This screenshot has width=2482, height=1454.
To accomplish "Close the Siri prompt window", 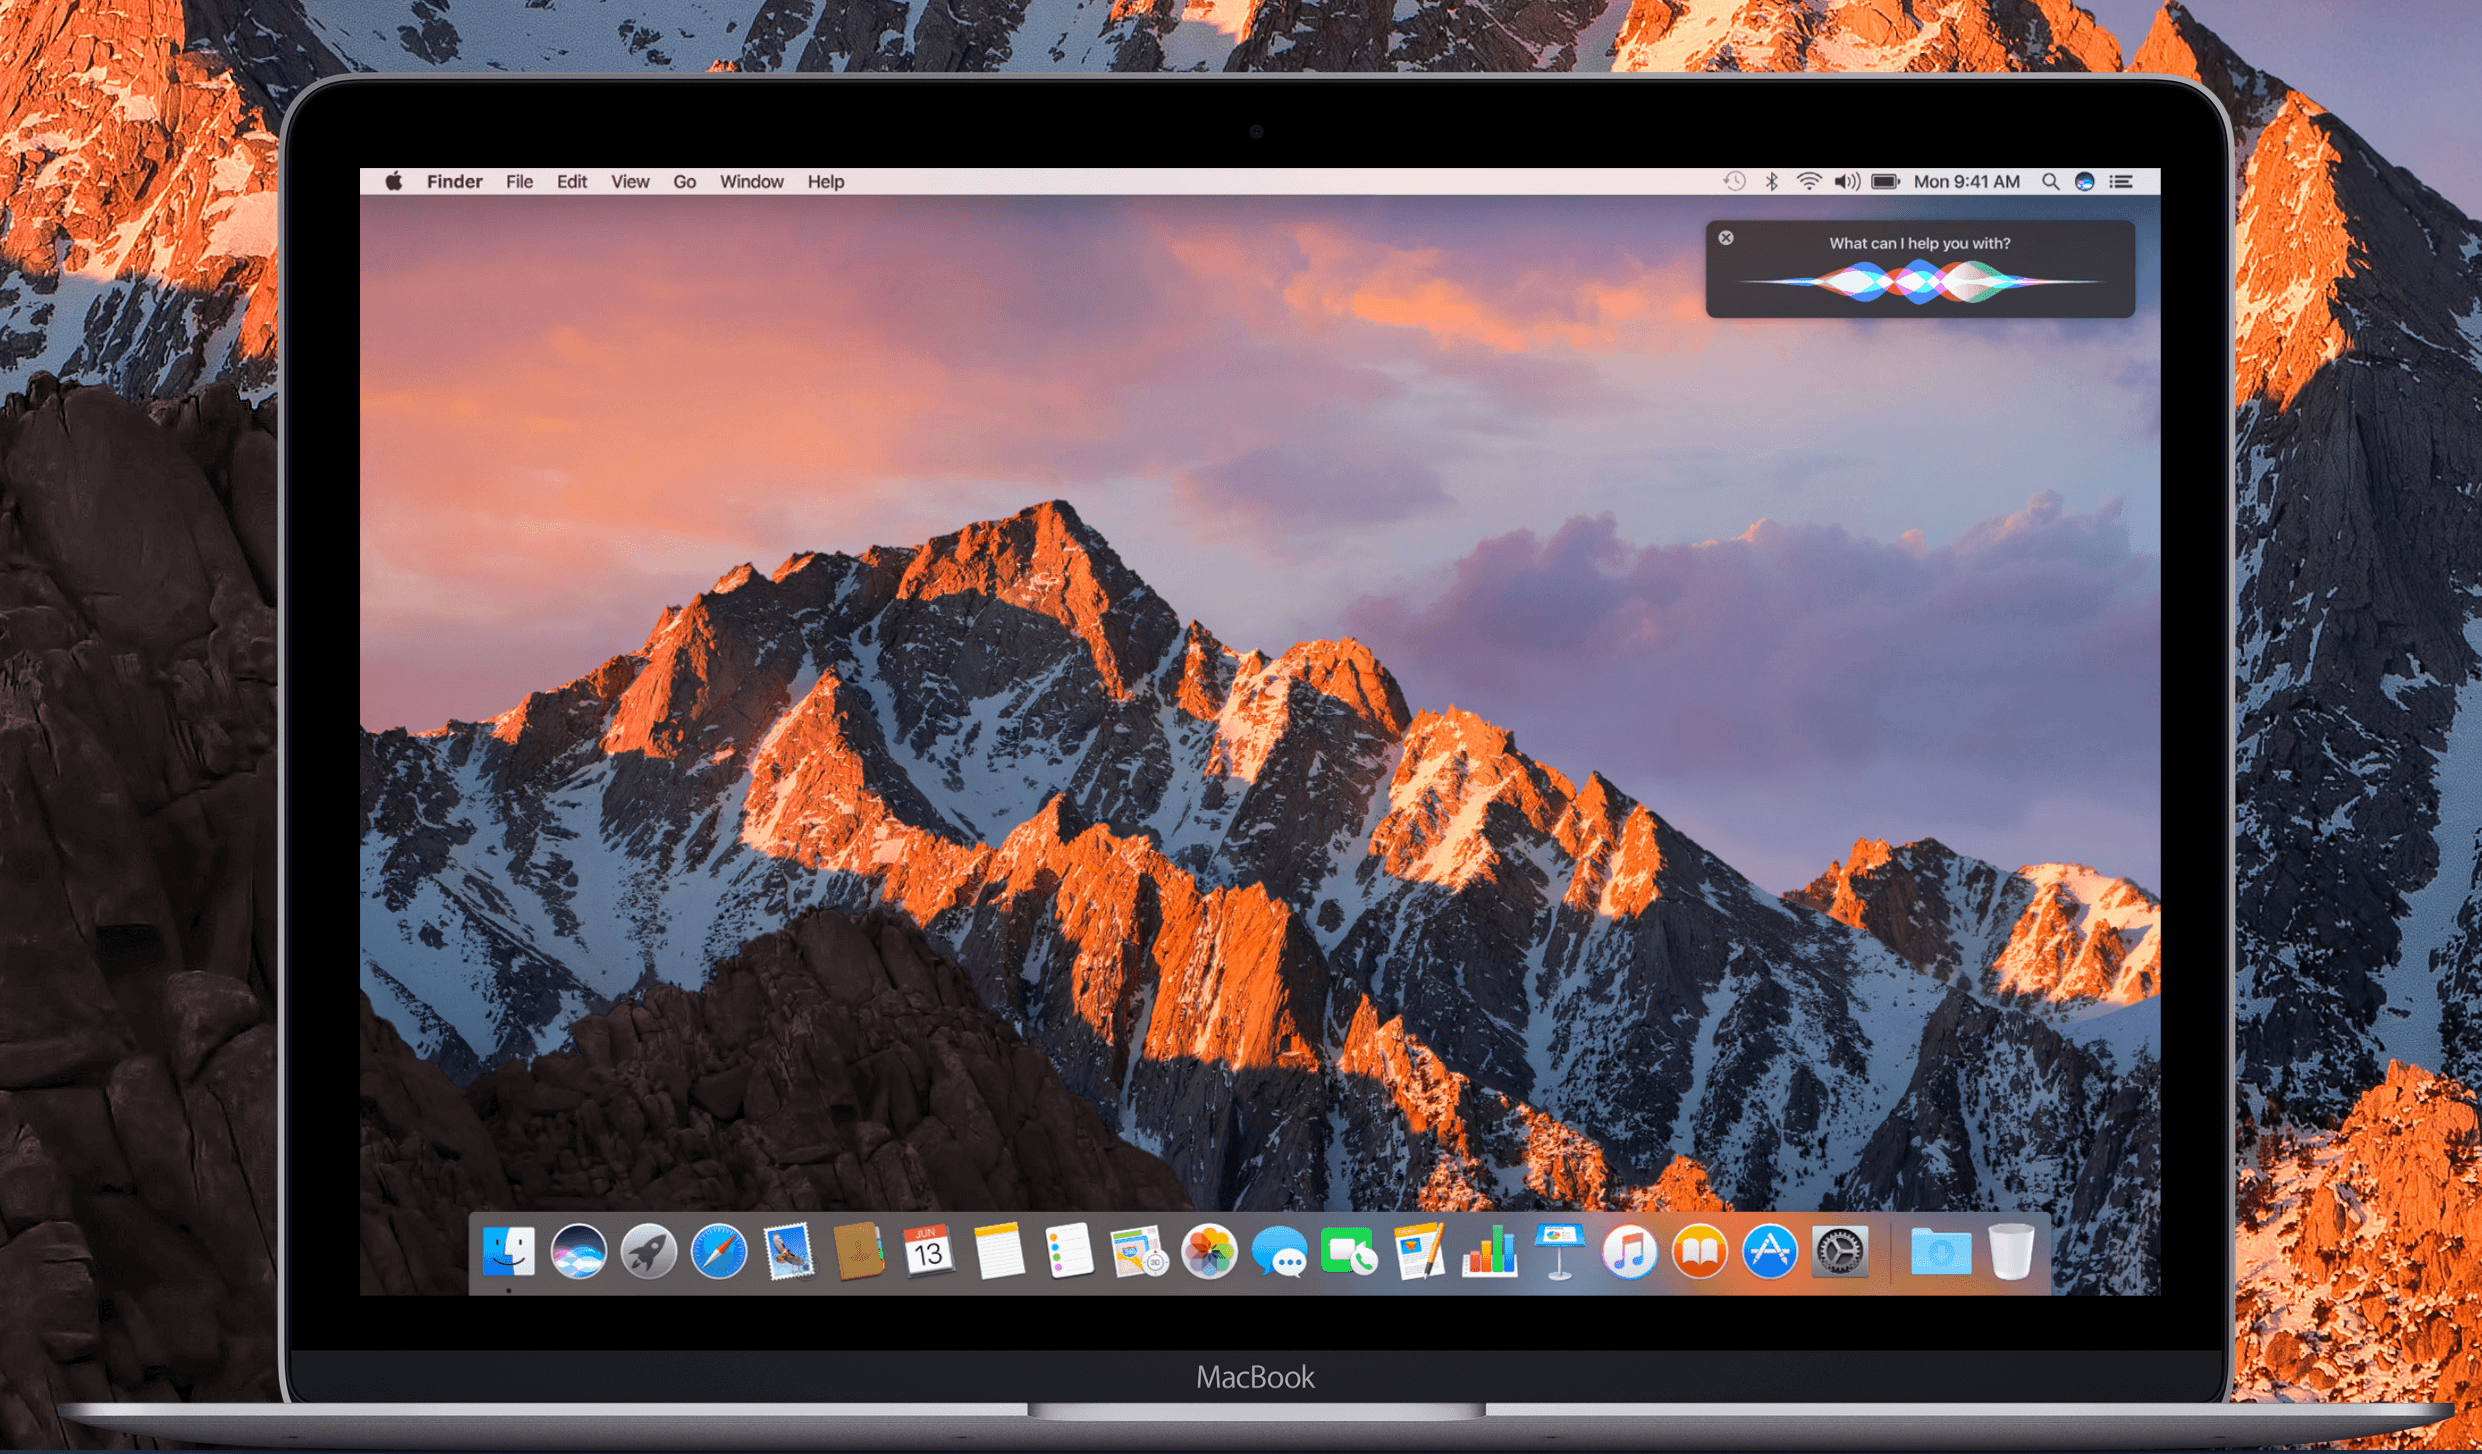I will [1726, 238].
